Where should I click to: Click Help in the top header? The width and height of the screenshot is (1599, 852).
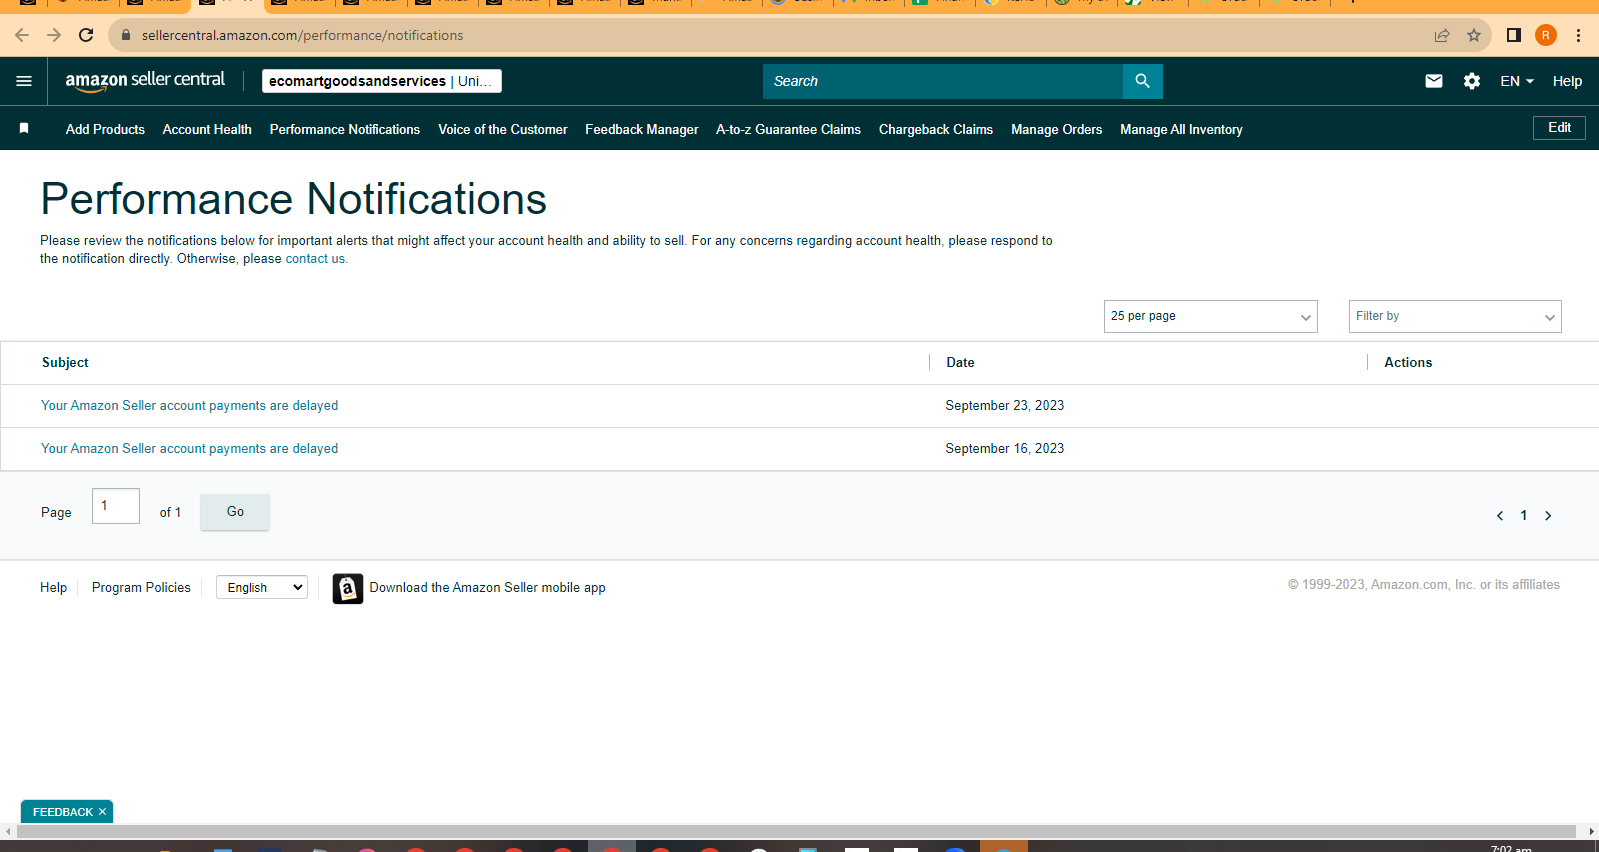coord(1567,81)
